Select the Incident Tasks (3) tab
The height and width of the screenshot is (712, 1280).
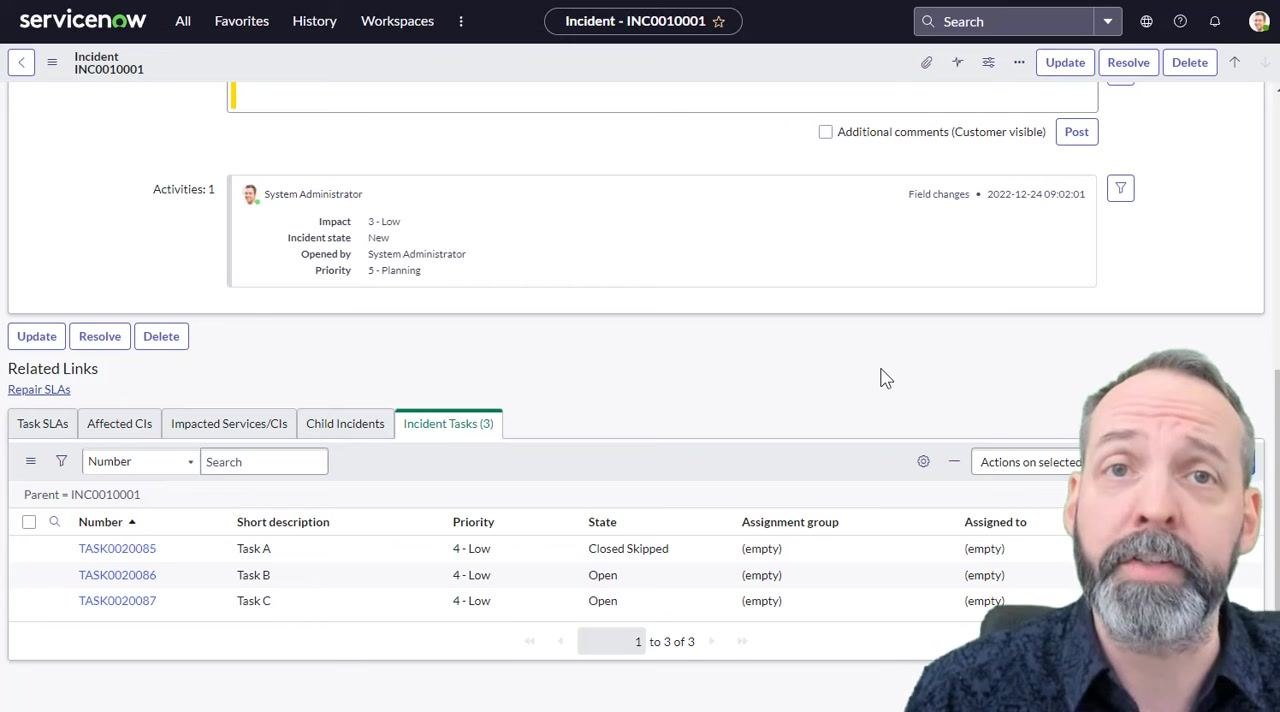[x=448, y=423]
